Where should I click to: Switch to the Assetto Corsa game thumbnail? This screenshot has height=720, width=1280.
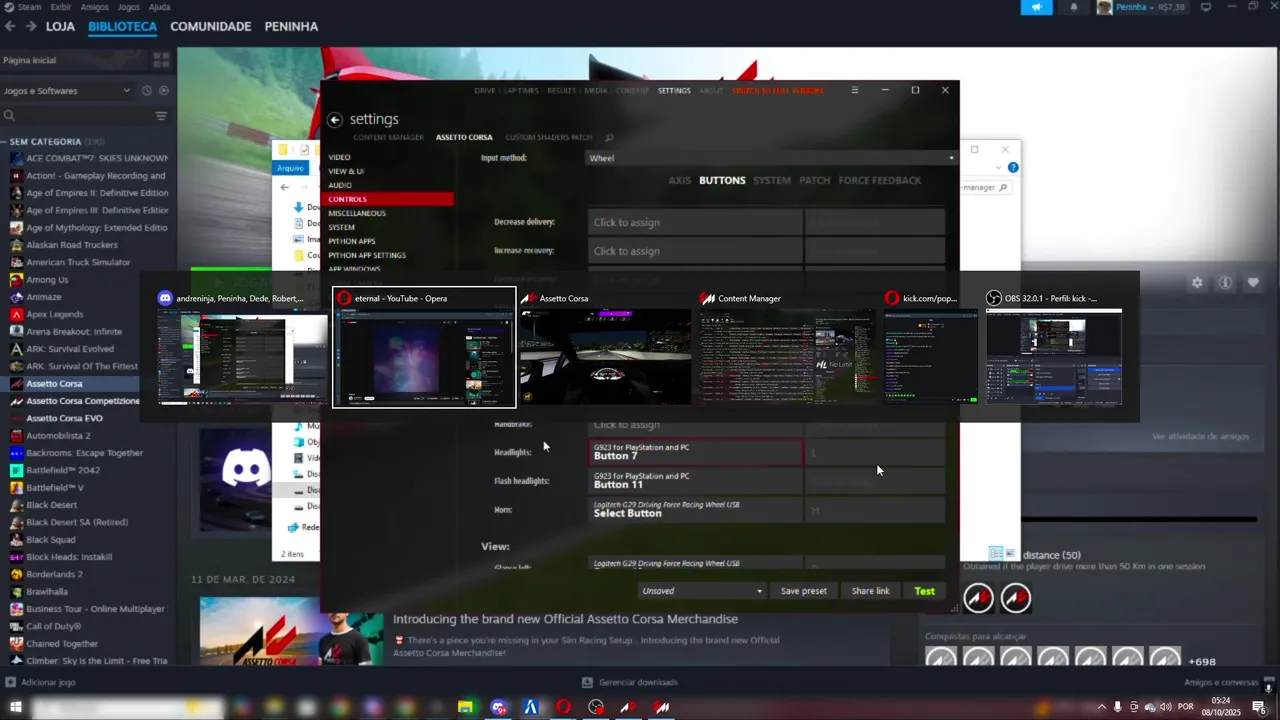[606, 348]
